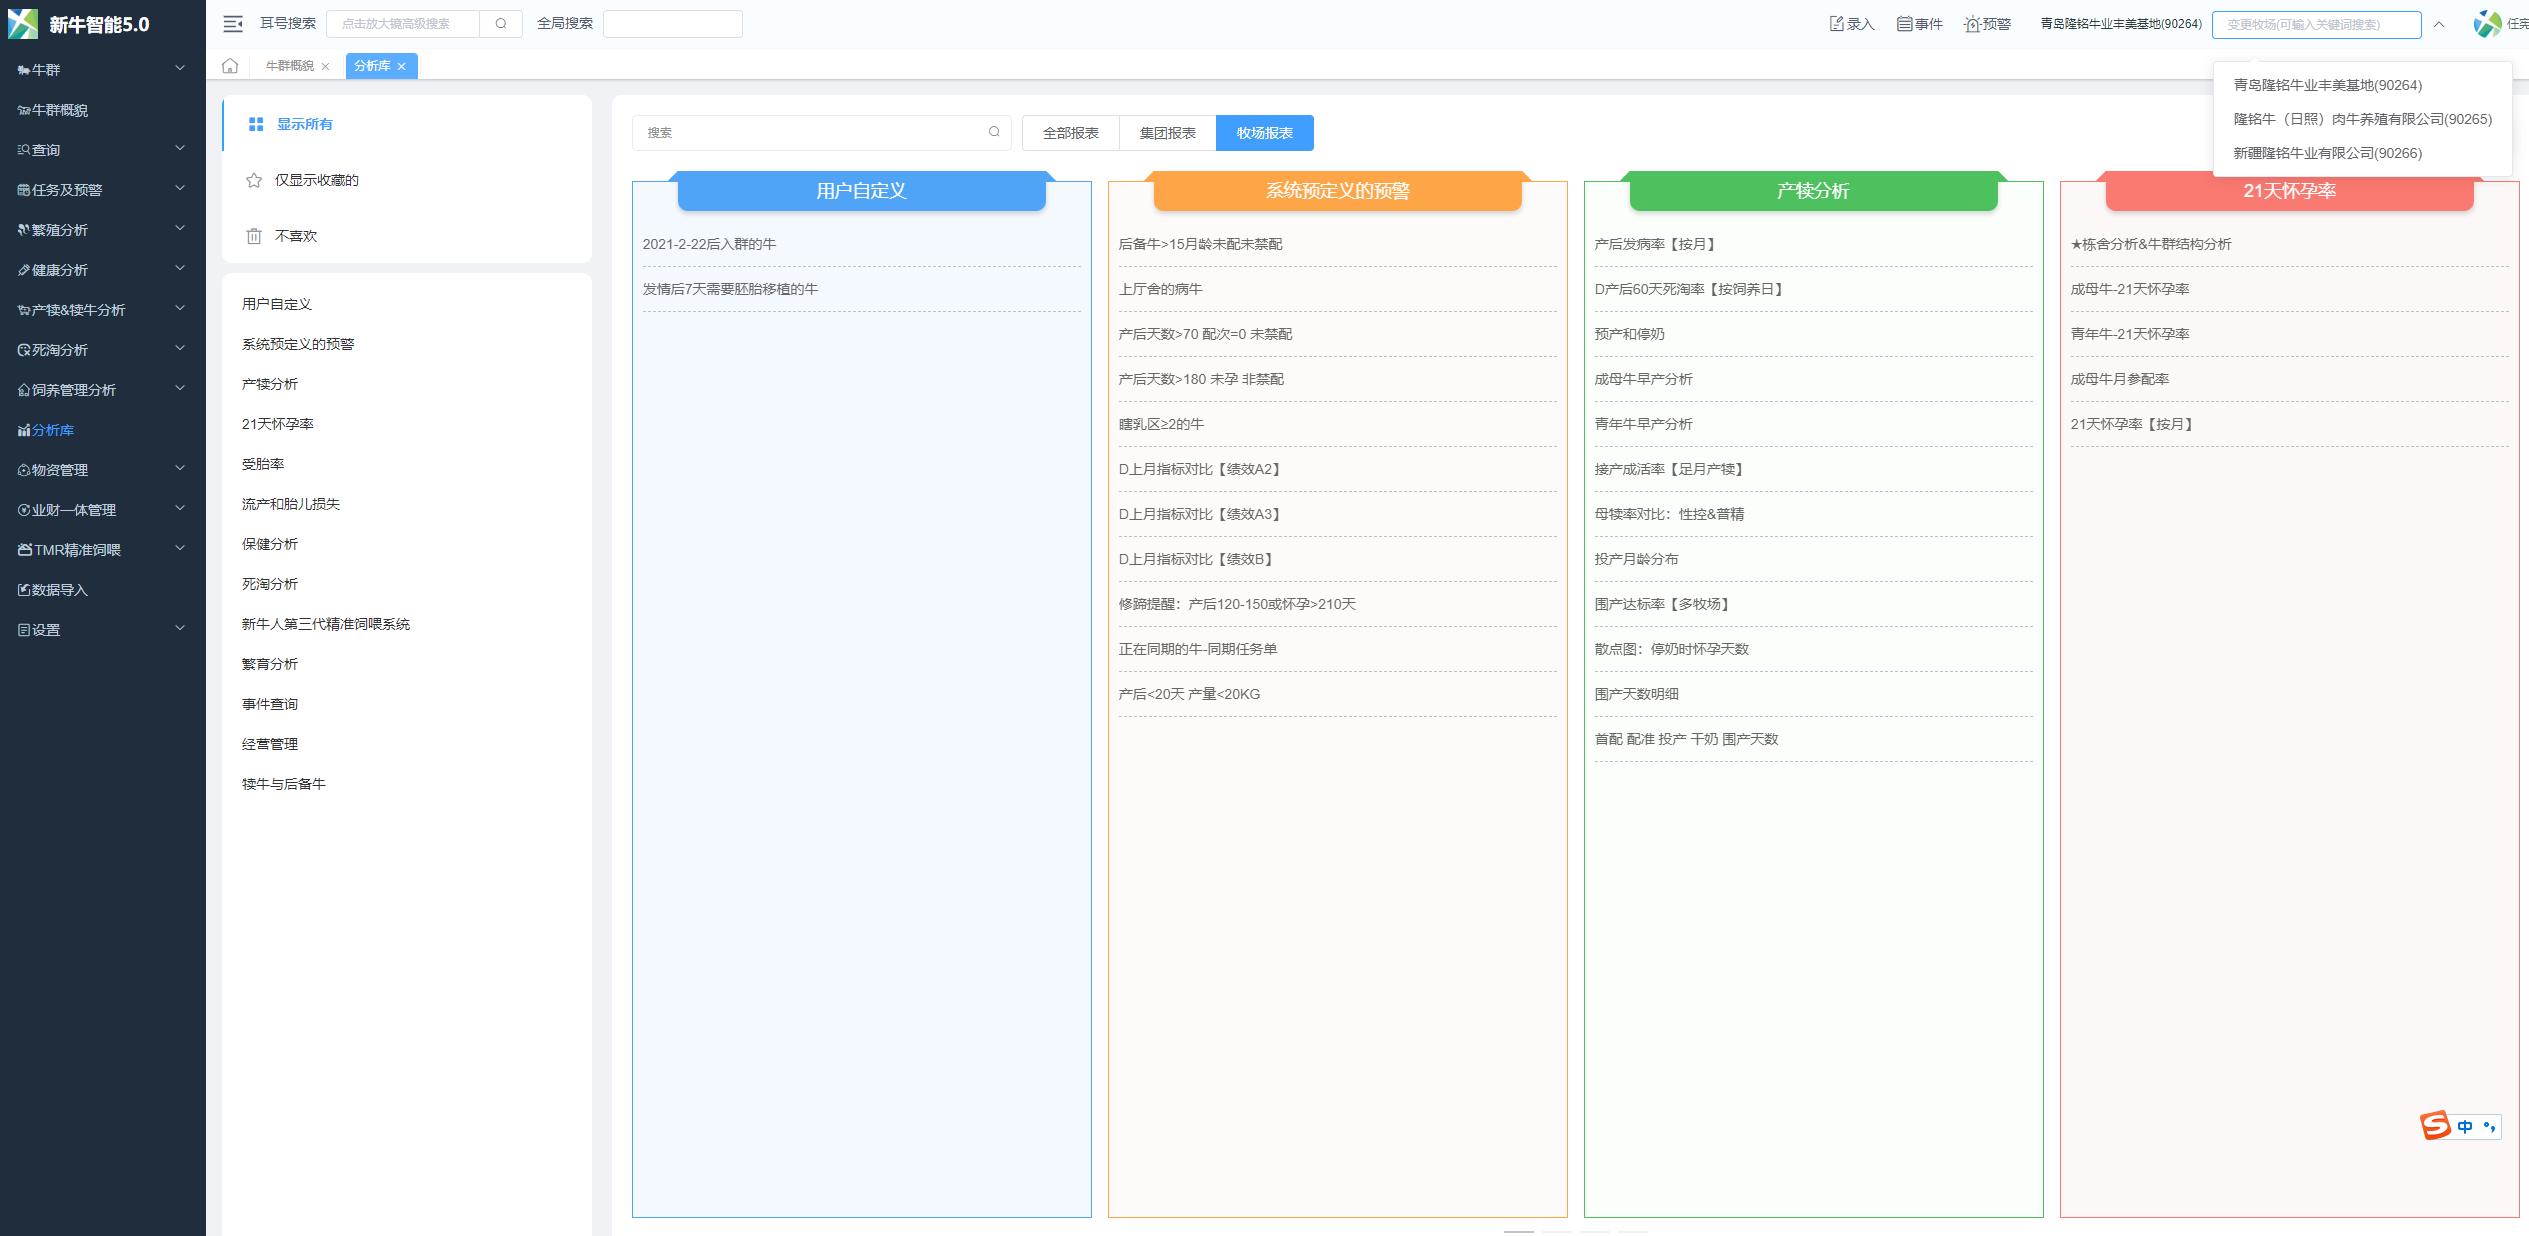Screen dimensions: 2529x1236
Task: Expand the 死淘分析 sidebar menu
Action: 102,350
